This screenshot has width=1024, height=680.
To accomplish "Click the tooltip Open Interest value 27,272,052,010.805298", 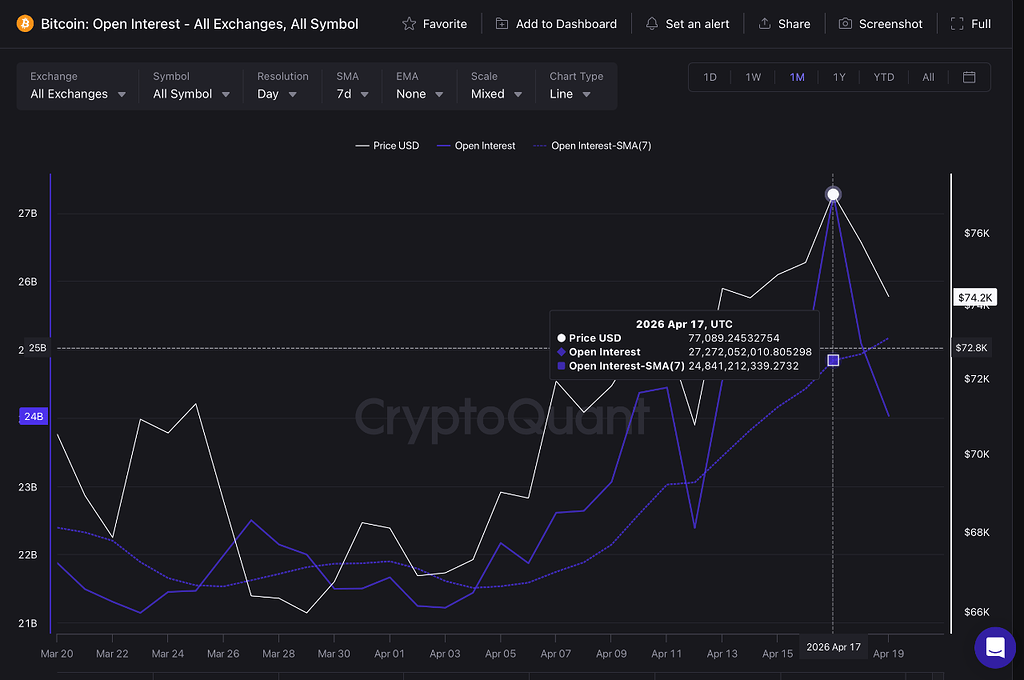I will 750,352.
